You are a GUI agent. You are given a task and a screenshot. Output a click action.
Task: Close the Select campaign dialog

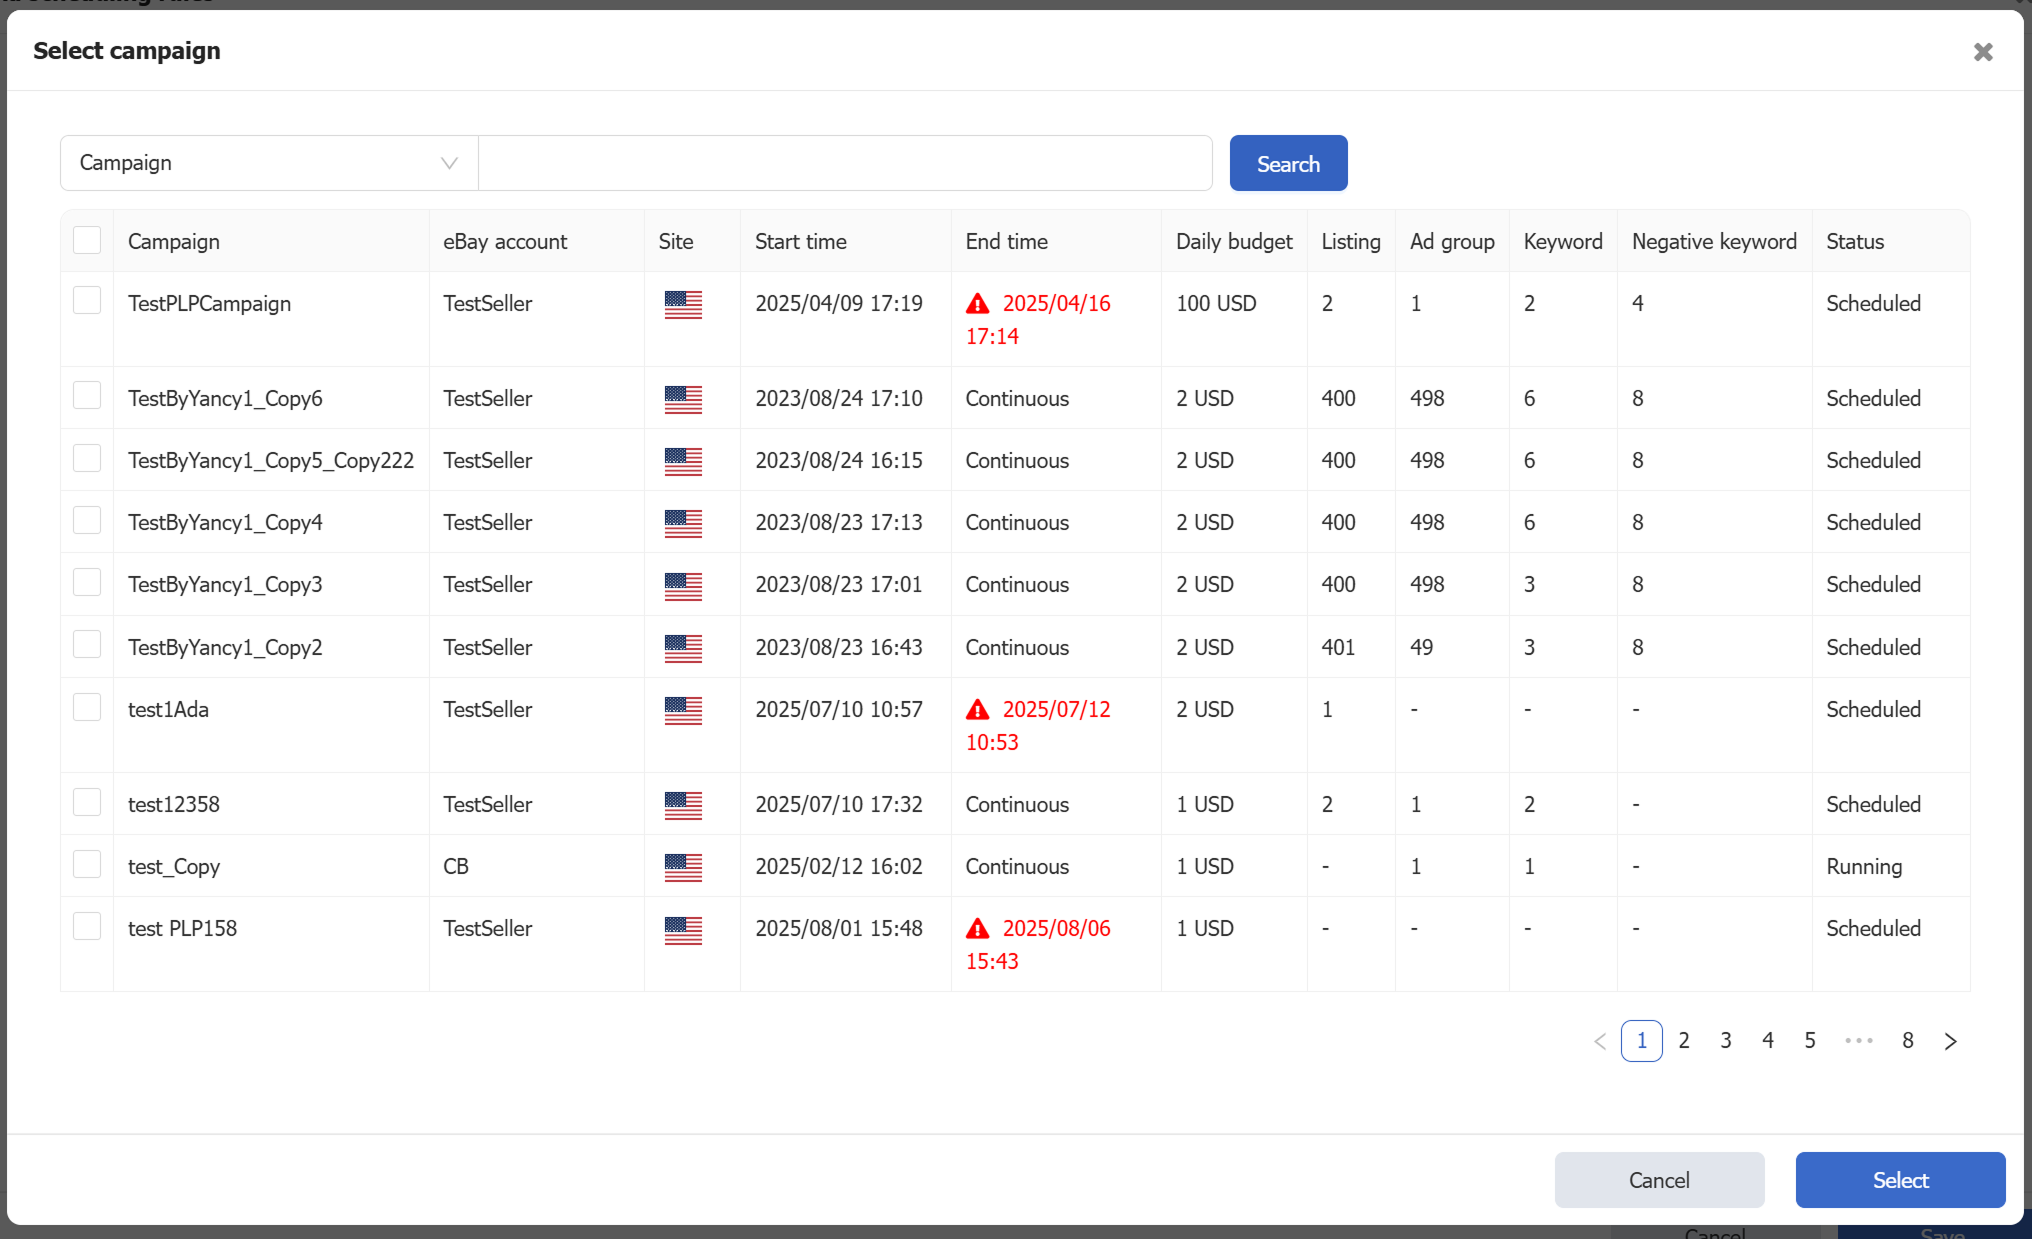pyautogui.click(x=1982, y=52)
